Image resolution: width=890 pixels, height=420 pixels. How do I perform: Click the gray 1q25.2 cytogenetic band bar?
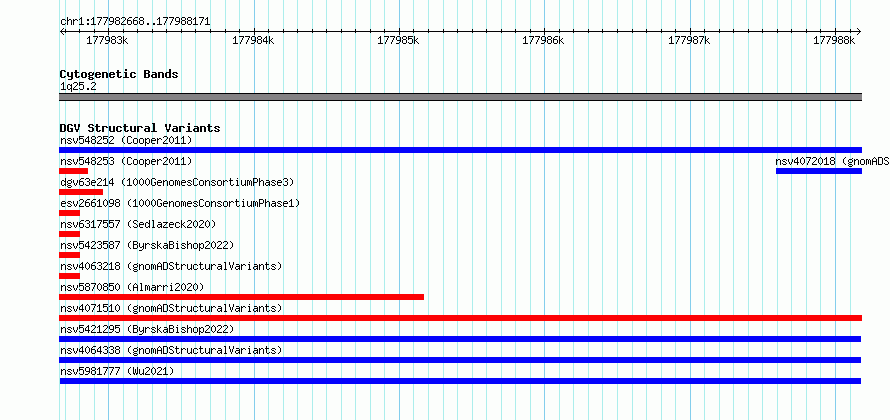pyautogui.click(x=460, y=97)
